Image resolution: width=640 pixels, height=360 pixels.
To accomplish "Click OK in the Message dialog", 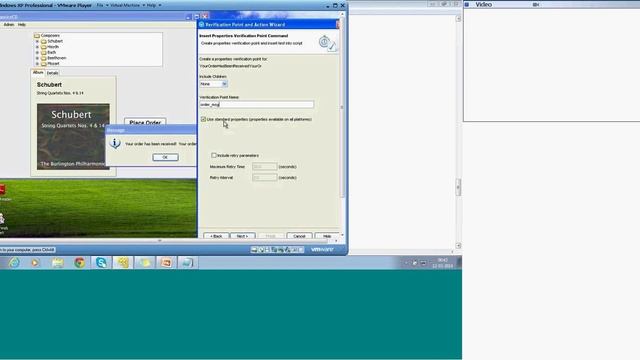I will [x=165, y=157].
